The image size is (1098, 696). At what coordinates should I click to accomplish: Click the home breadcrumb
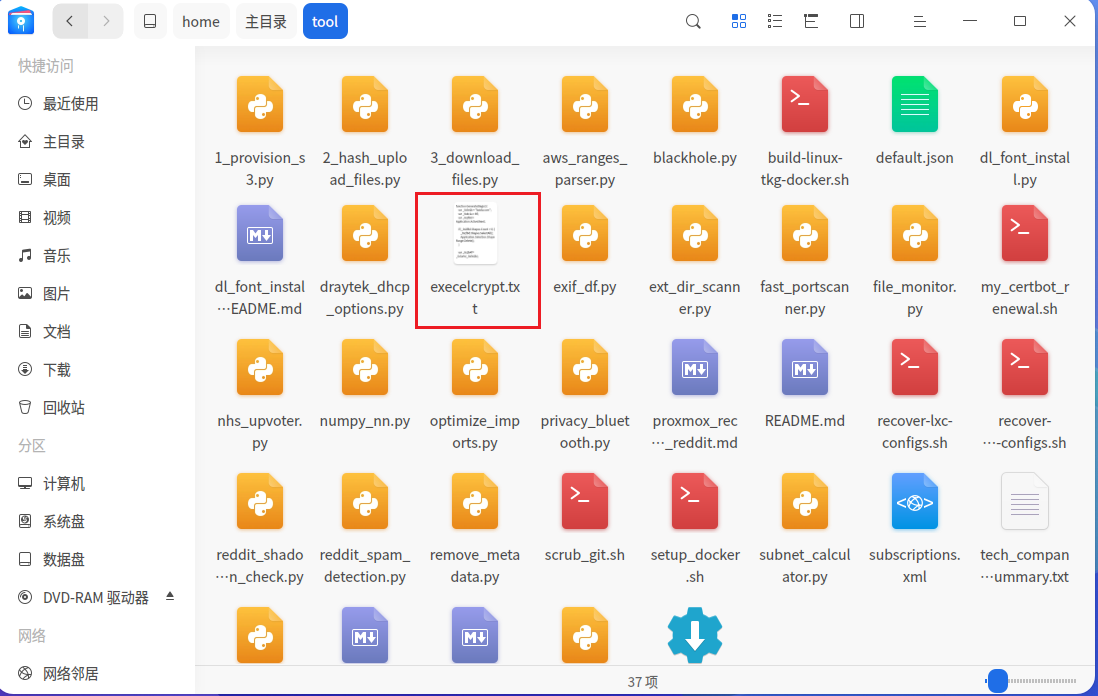pyautogui.click(x=201, y=21)
